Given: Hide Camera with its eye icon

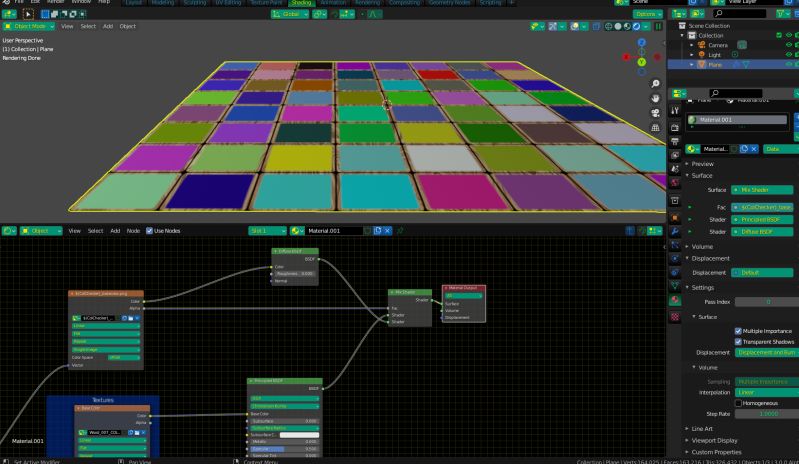Looking at the screenshot, I should (789, 45).
